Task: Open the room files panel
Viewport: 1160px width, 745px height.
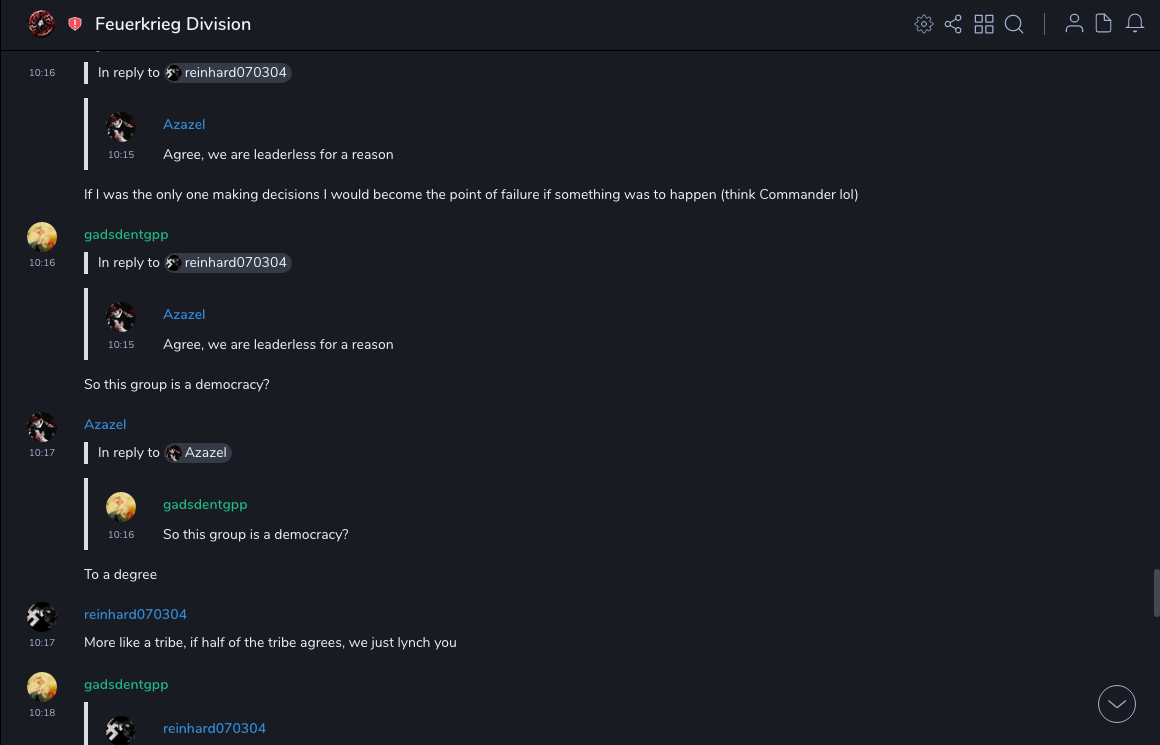Action: point(1104,24)
